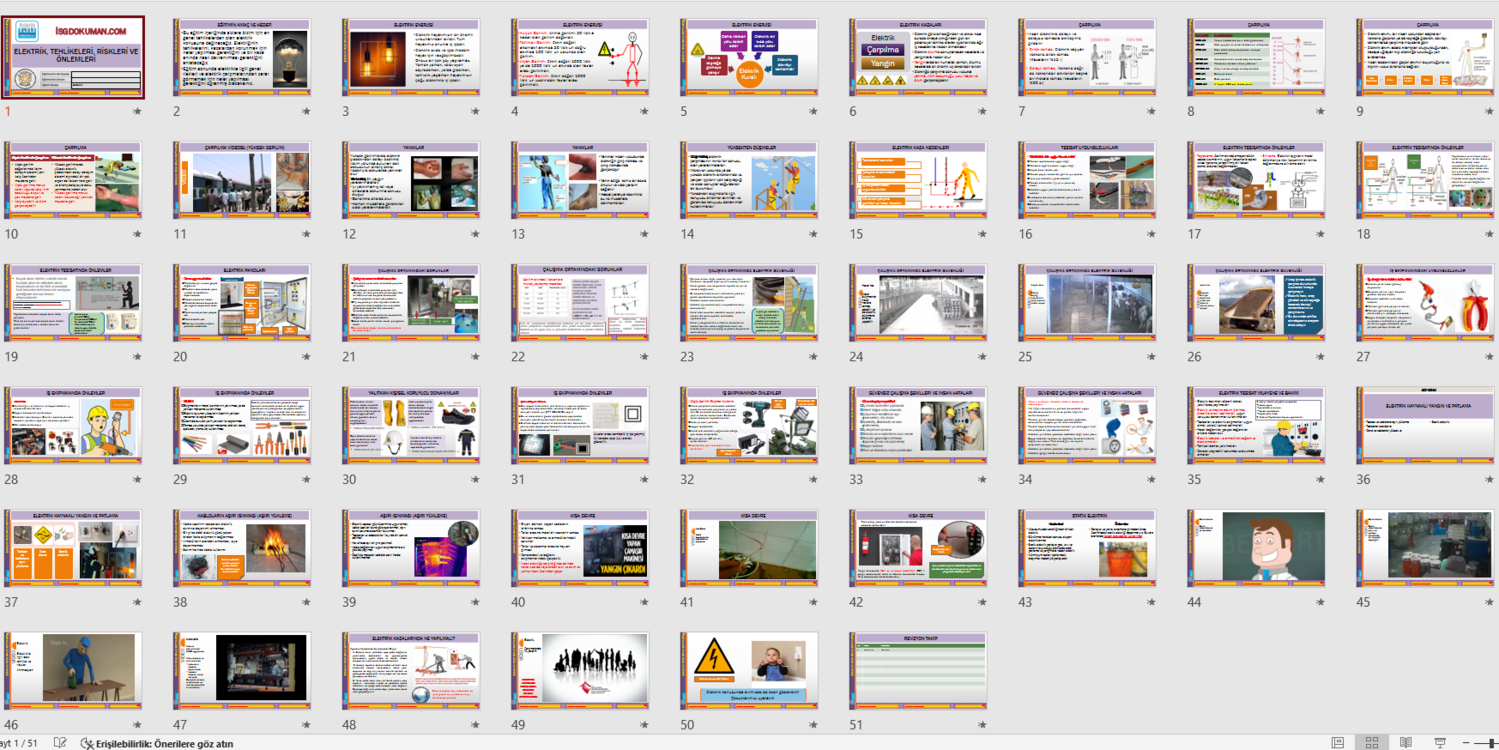1499x750 pixels.
Task: Click the transition star beside slide 20
Action: [x=306, y=356]
